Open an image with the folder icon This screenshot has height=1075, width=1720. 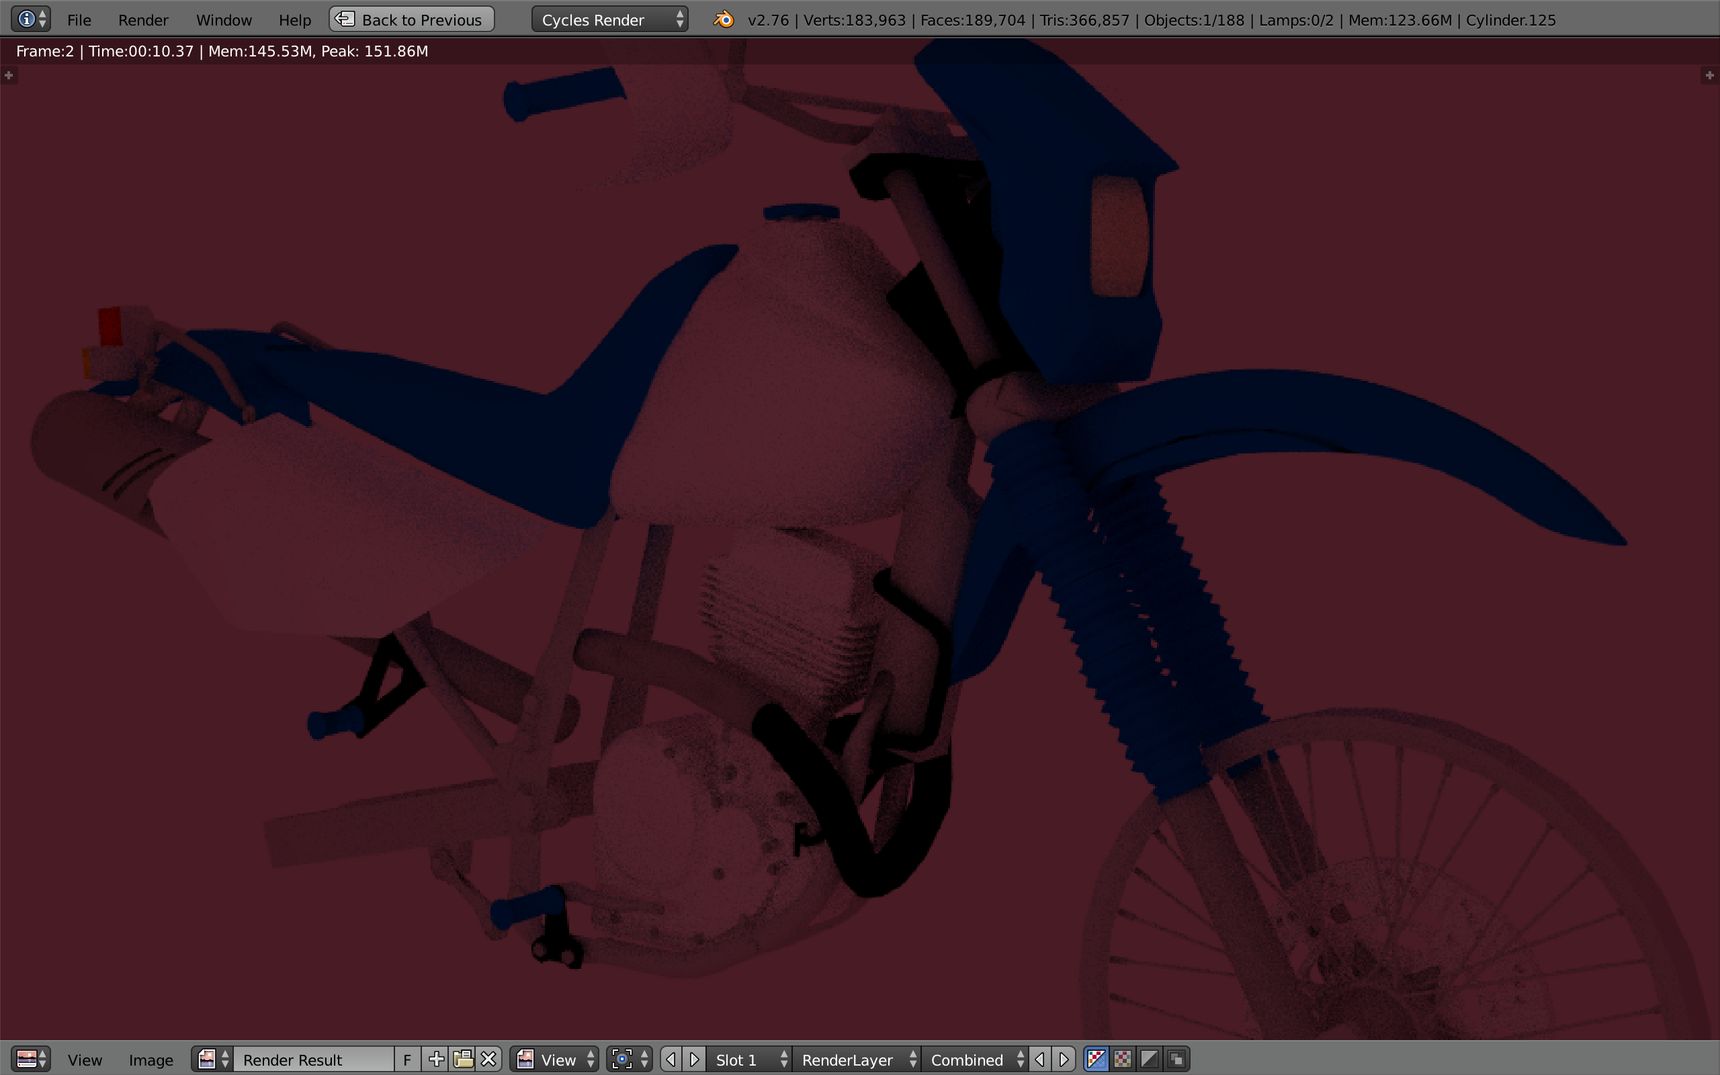coord(462,1059)
